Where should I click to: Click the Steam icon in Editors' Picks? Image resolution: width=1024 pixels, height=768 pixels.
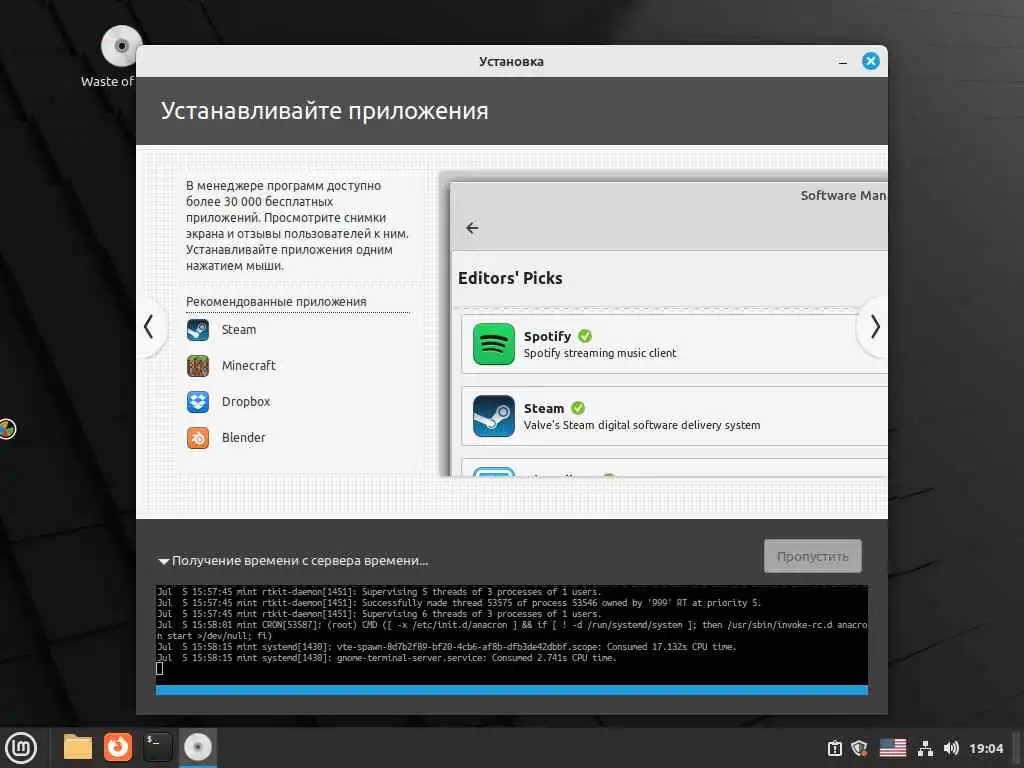(494, 416)
